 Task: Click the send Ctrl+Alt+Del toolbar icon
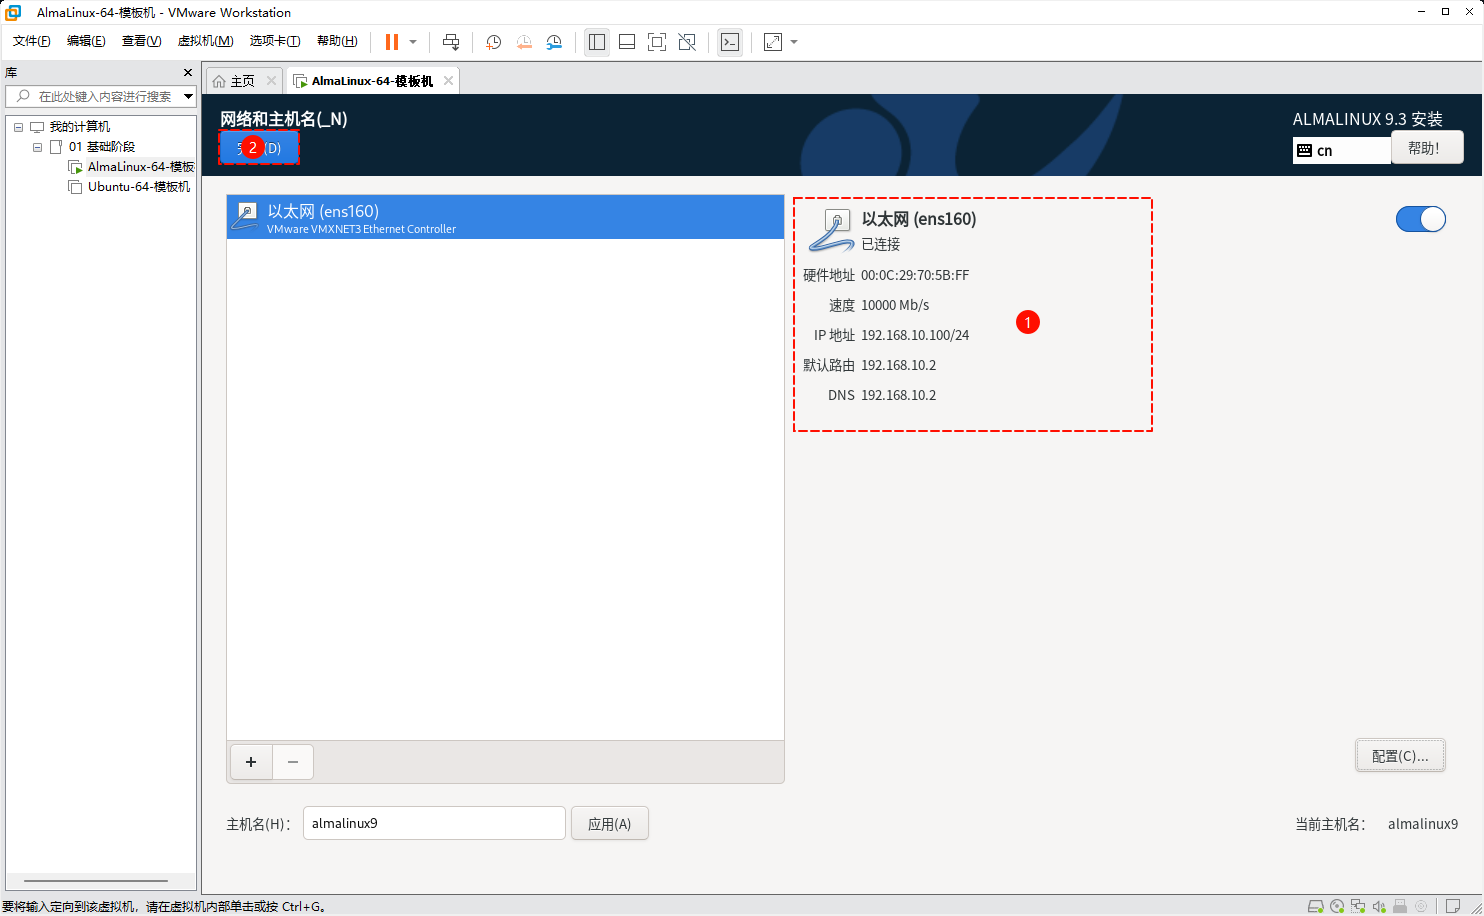click(451, 42)
